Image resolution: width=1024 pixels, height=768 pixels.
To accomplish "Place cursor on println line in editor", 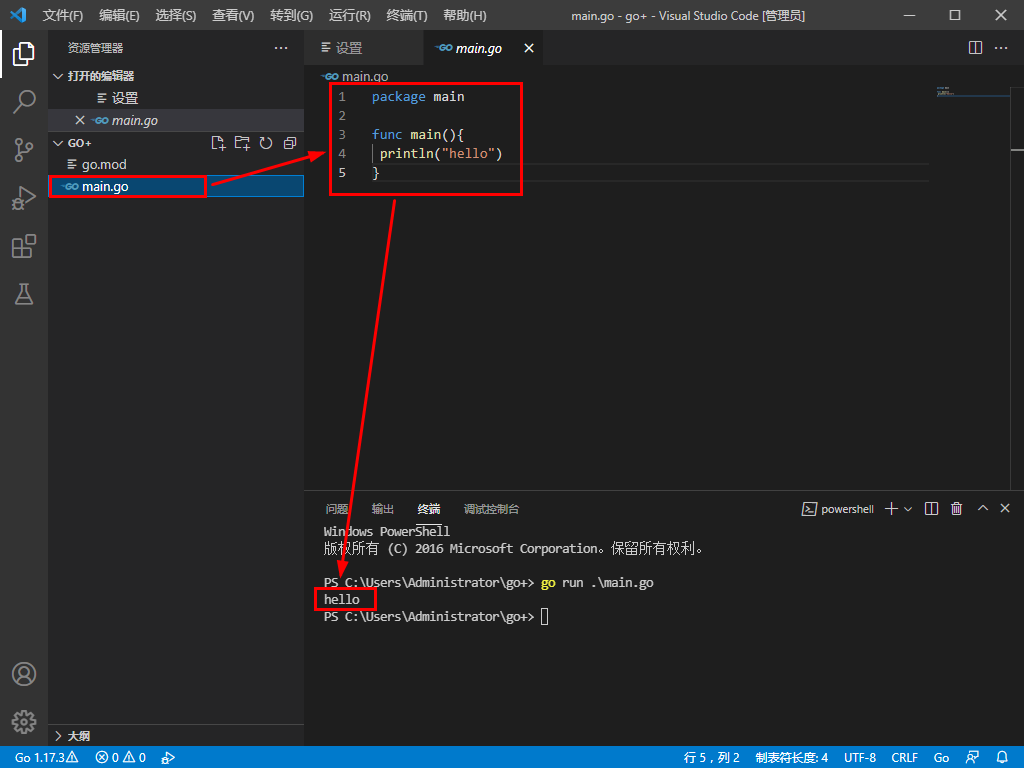I will [x=441, y=153].
